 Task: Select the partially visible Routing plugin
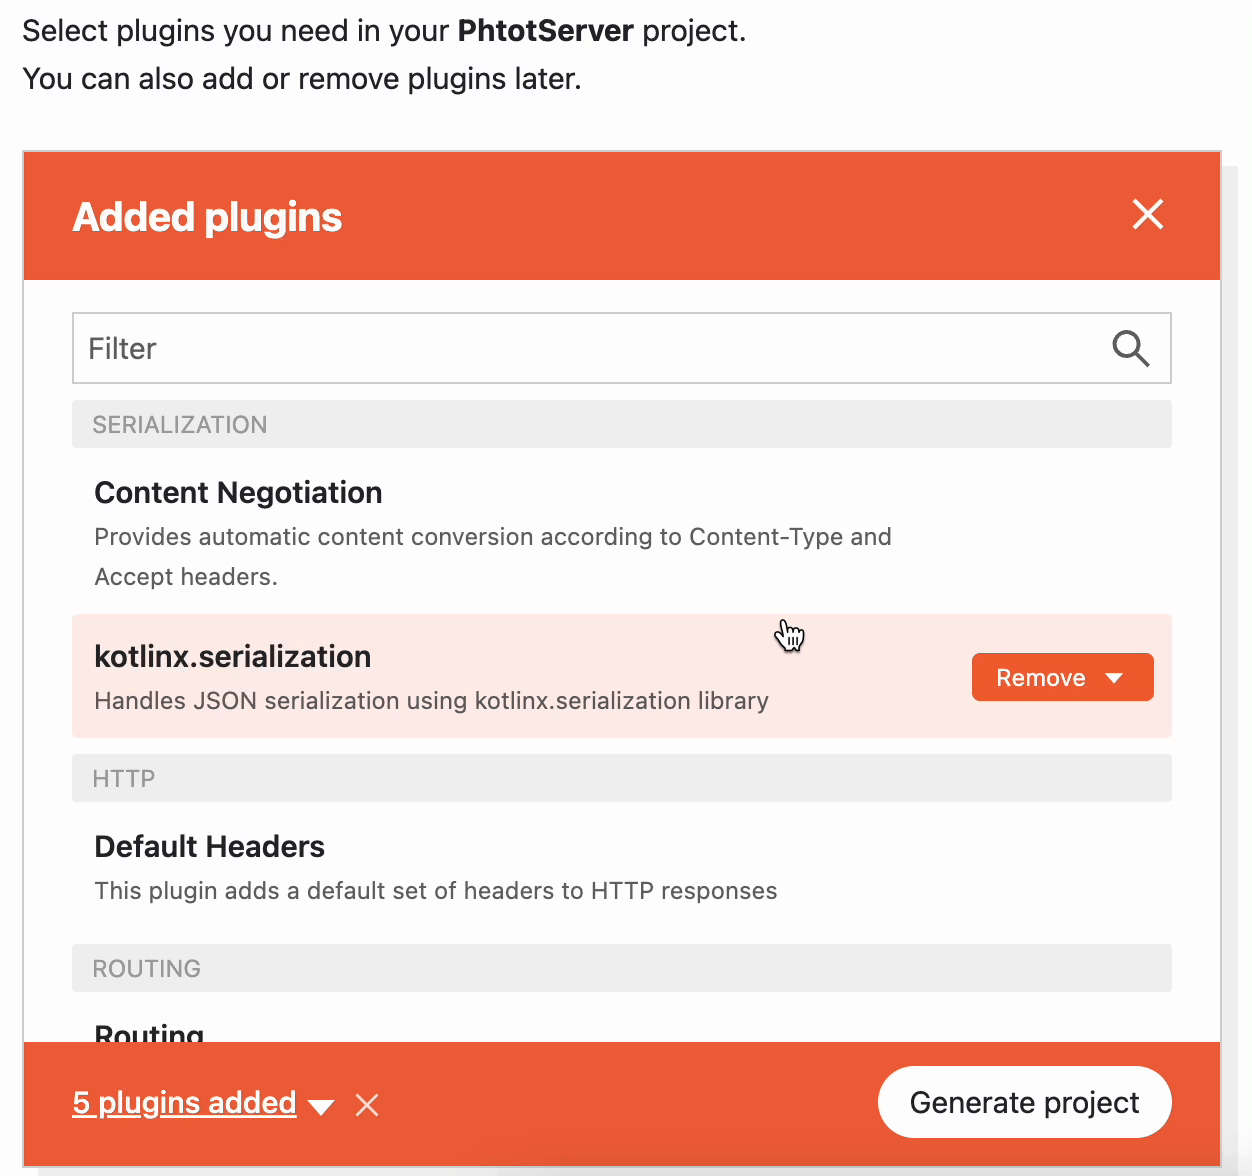[x=149, y=1032]
